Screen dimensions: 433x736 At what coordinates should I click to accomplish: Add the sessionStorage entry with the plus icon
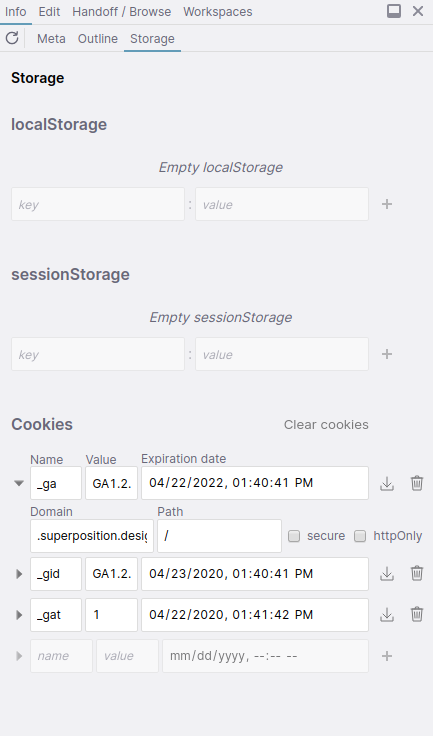(387, 354)
